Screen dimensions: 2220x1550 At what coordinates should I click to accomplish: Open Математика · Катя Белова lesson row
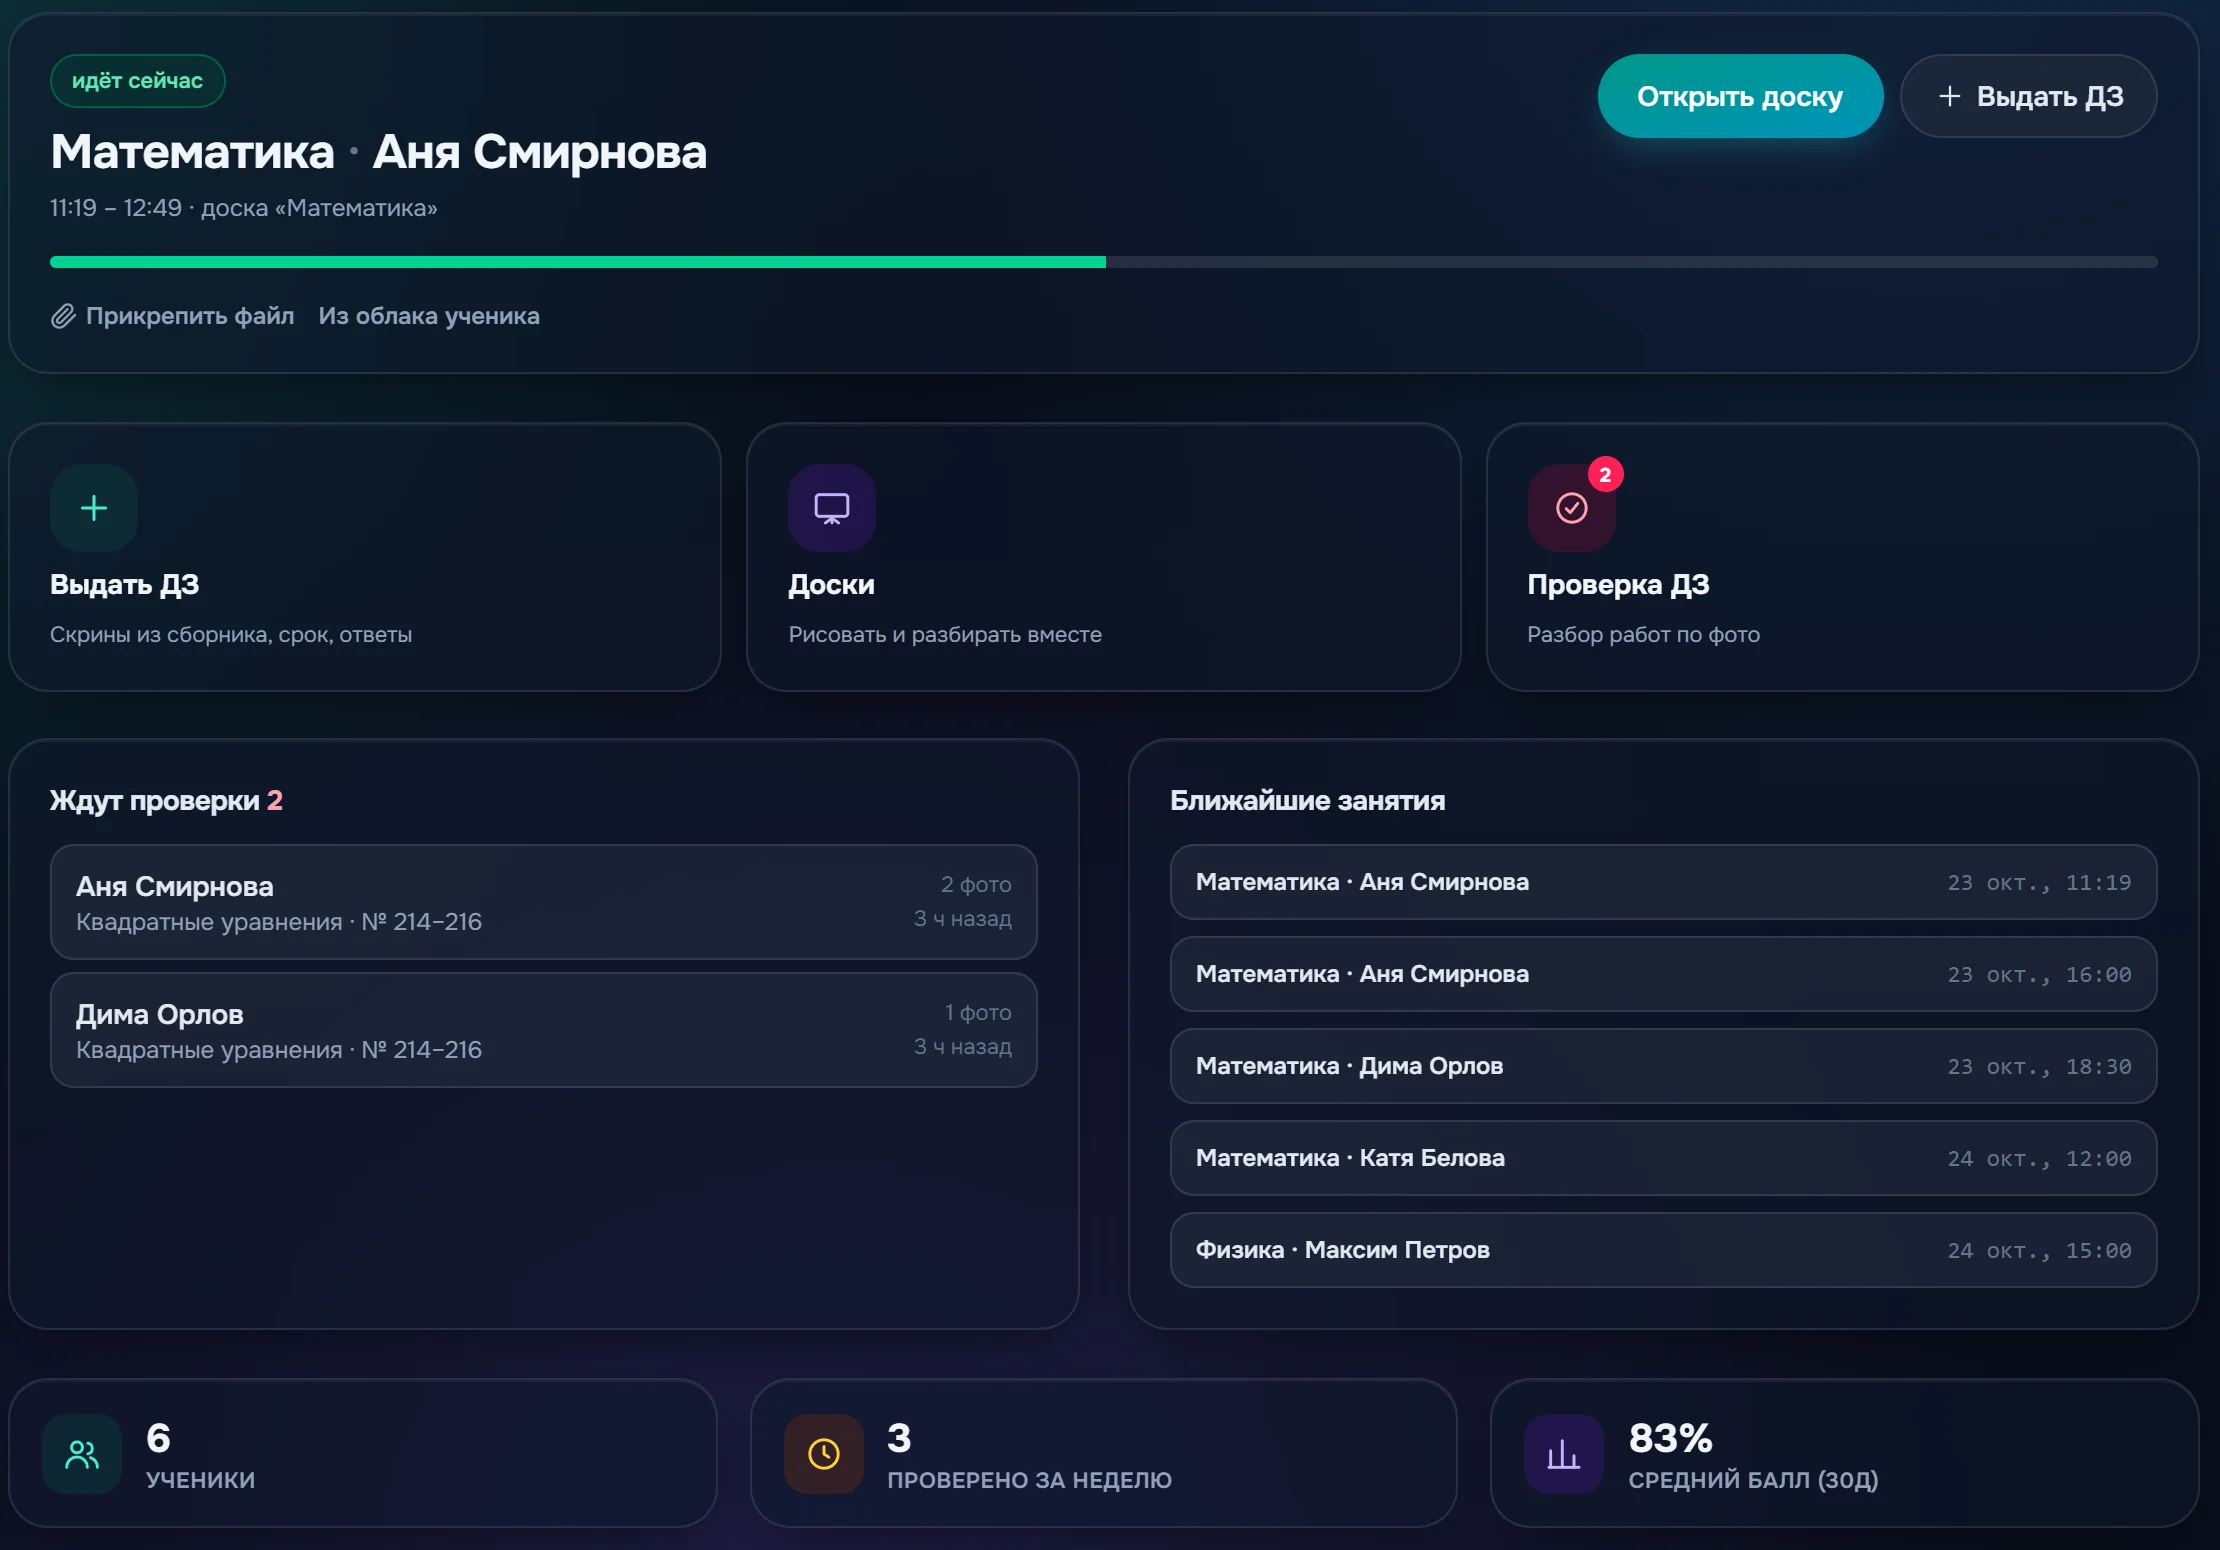point(1664,1158)
